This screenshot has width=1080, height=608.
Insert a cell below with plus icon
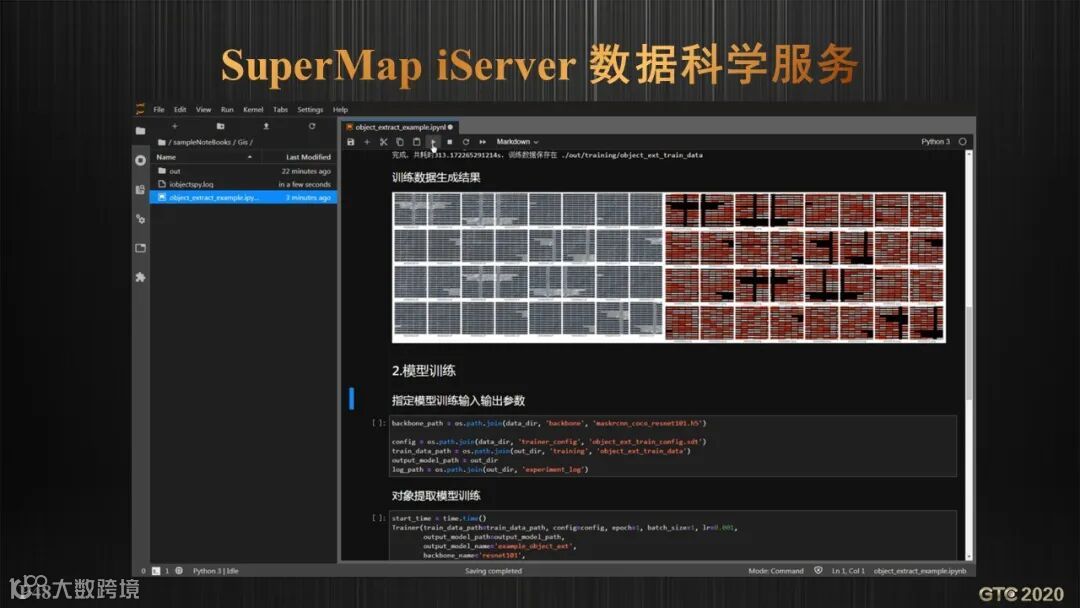click(367, 142)
